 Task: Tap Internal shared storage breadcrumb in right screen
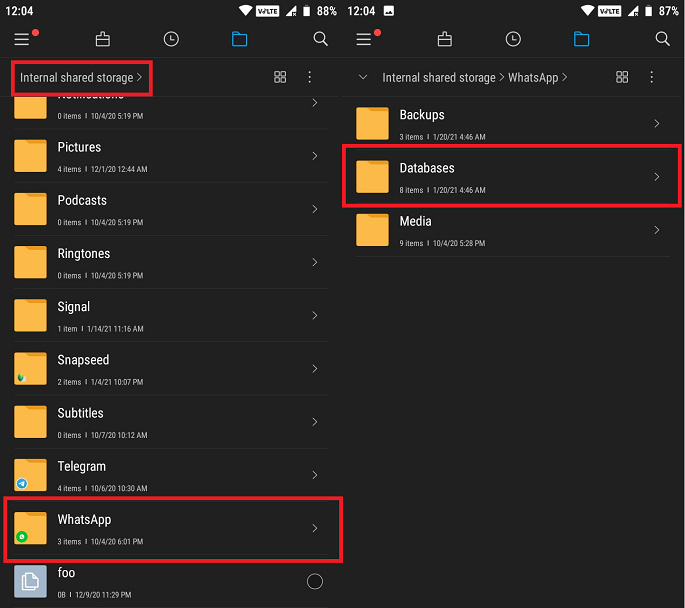439,78
